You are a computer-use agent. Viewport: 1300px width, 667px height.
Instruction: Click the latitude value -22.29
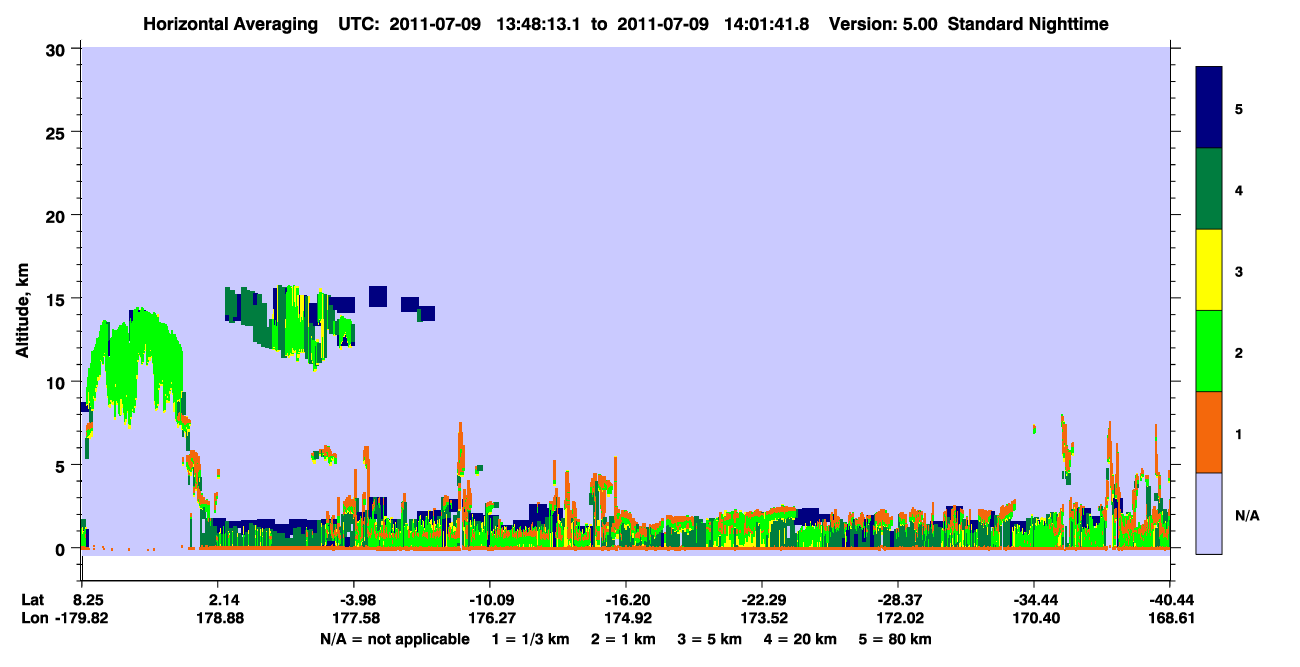762,600
